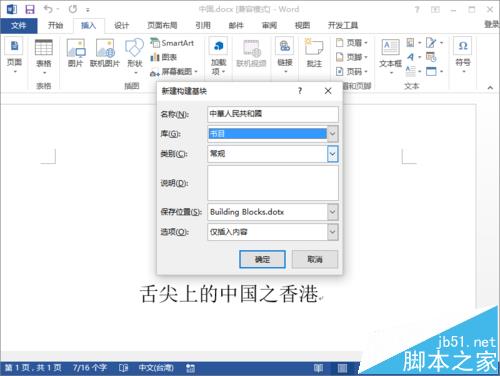
Task: Click the Redo/Repeat icon
Action: pos(73,9)
